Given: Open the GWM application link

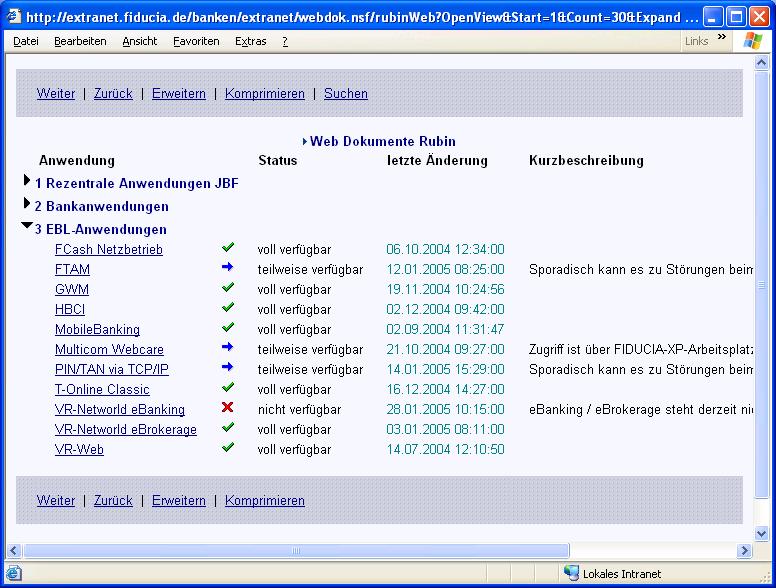Looking at the screenshot, I should (x=72, y=289).
